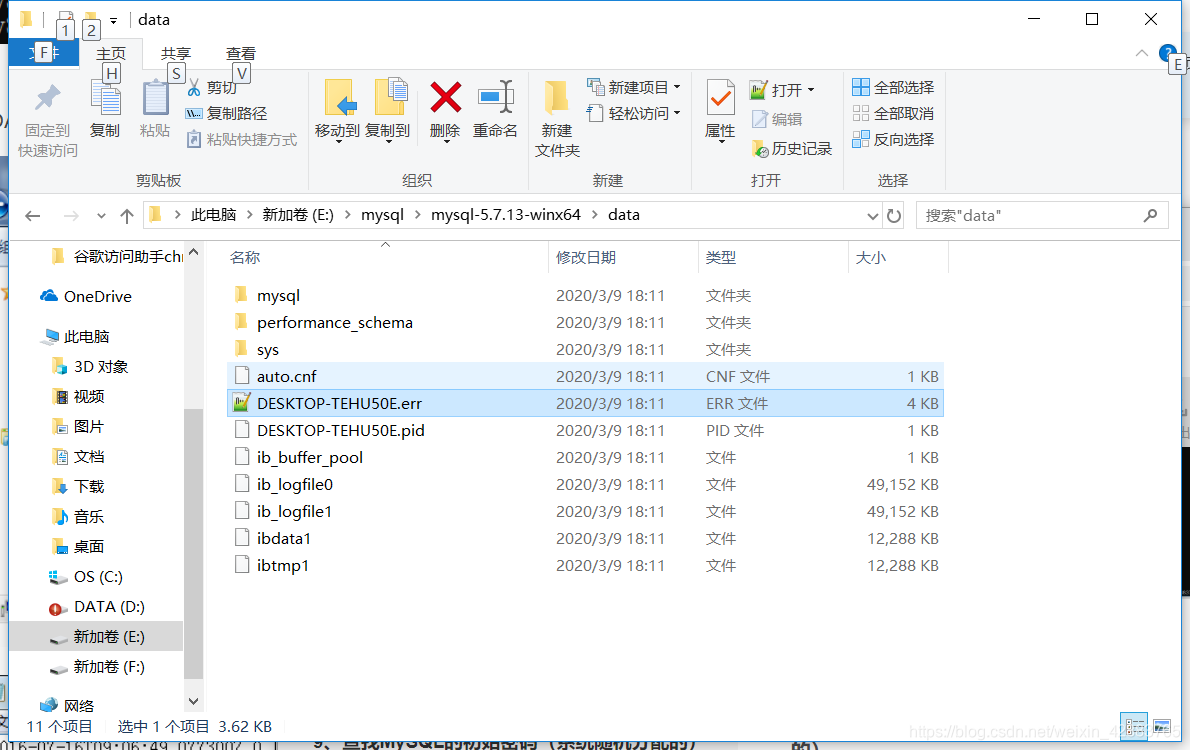1190x750 pixels.
Task: Switch to the View (查看) tab
Action: 241,53
